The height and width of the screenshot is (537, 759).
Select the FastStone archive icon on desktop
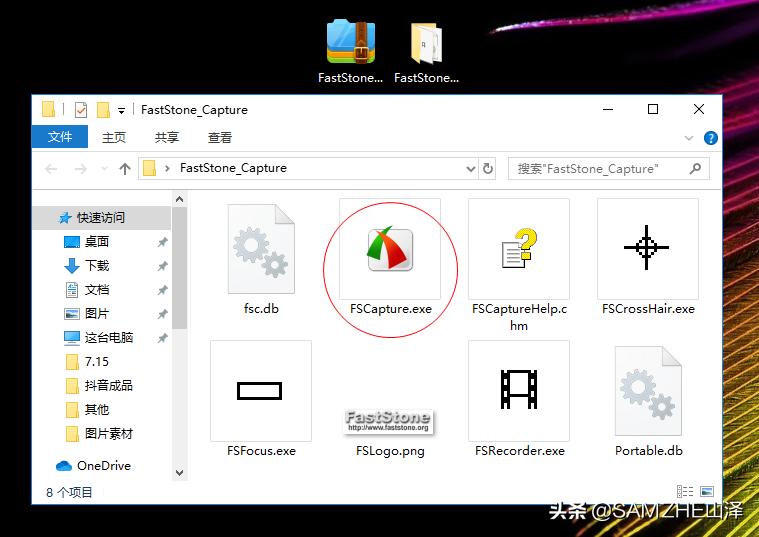coord(351,42)
